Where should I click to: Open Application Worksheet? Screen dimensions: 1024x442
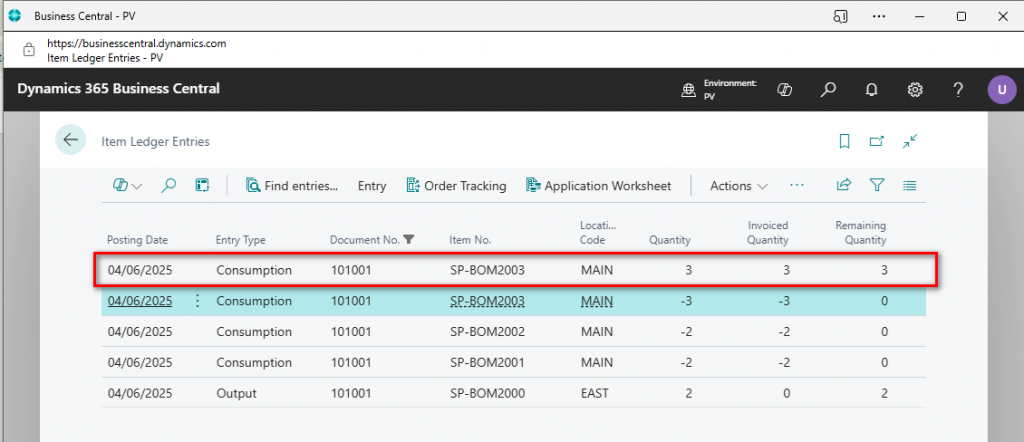[598, 185]
